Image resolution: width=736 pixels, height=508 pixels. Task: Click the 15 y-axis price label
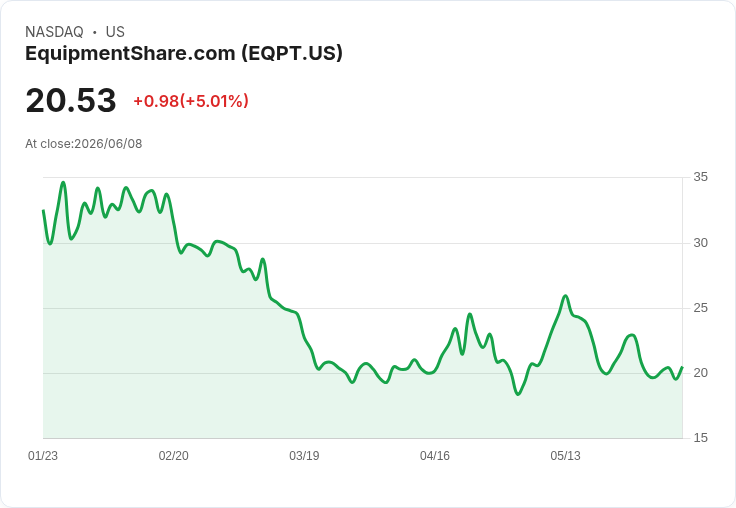pos(700,438)
